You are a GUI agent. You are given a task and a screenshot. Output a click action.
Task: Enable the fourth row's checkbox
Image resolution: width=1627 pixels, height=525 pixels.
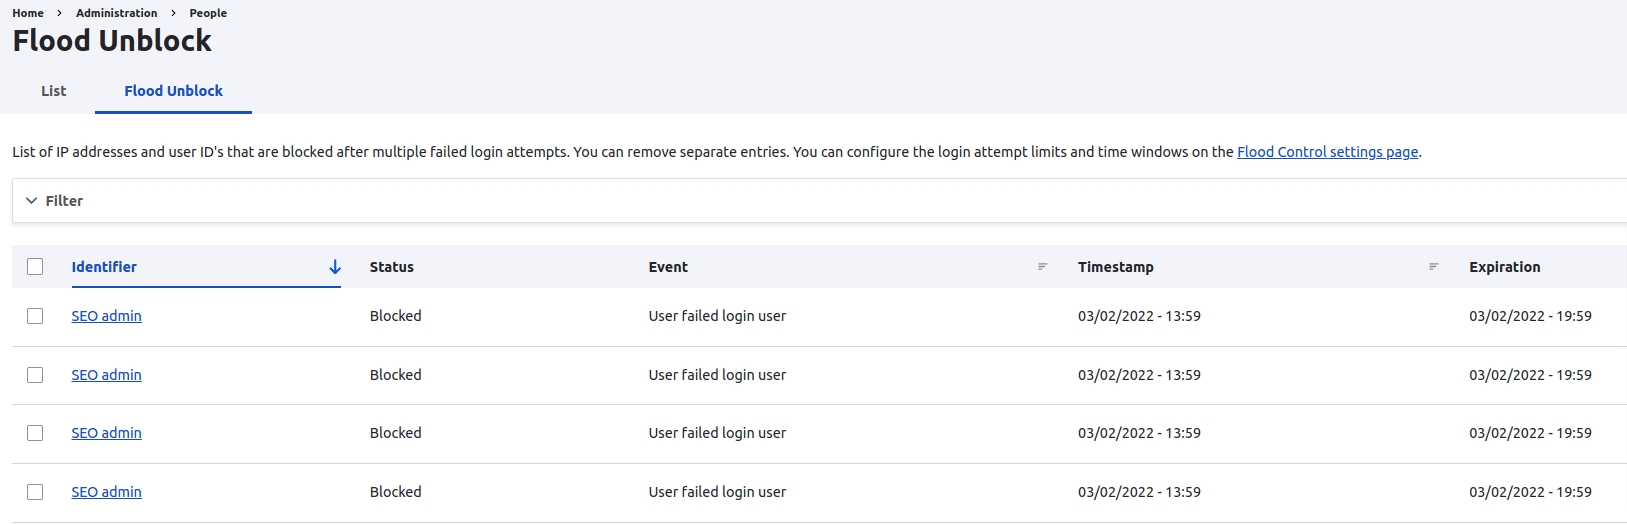(x=35, y=492)
